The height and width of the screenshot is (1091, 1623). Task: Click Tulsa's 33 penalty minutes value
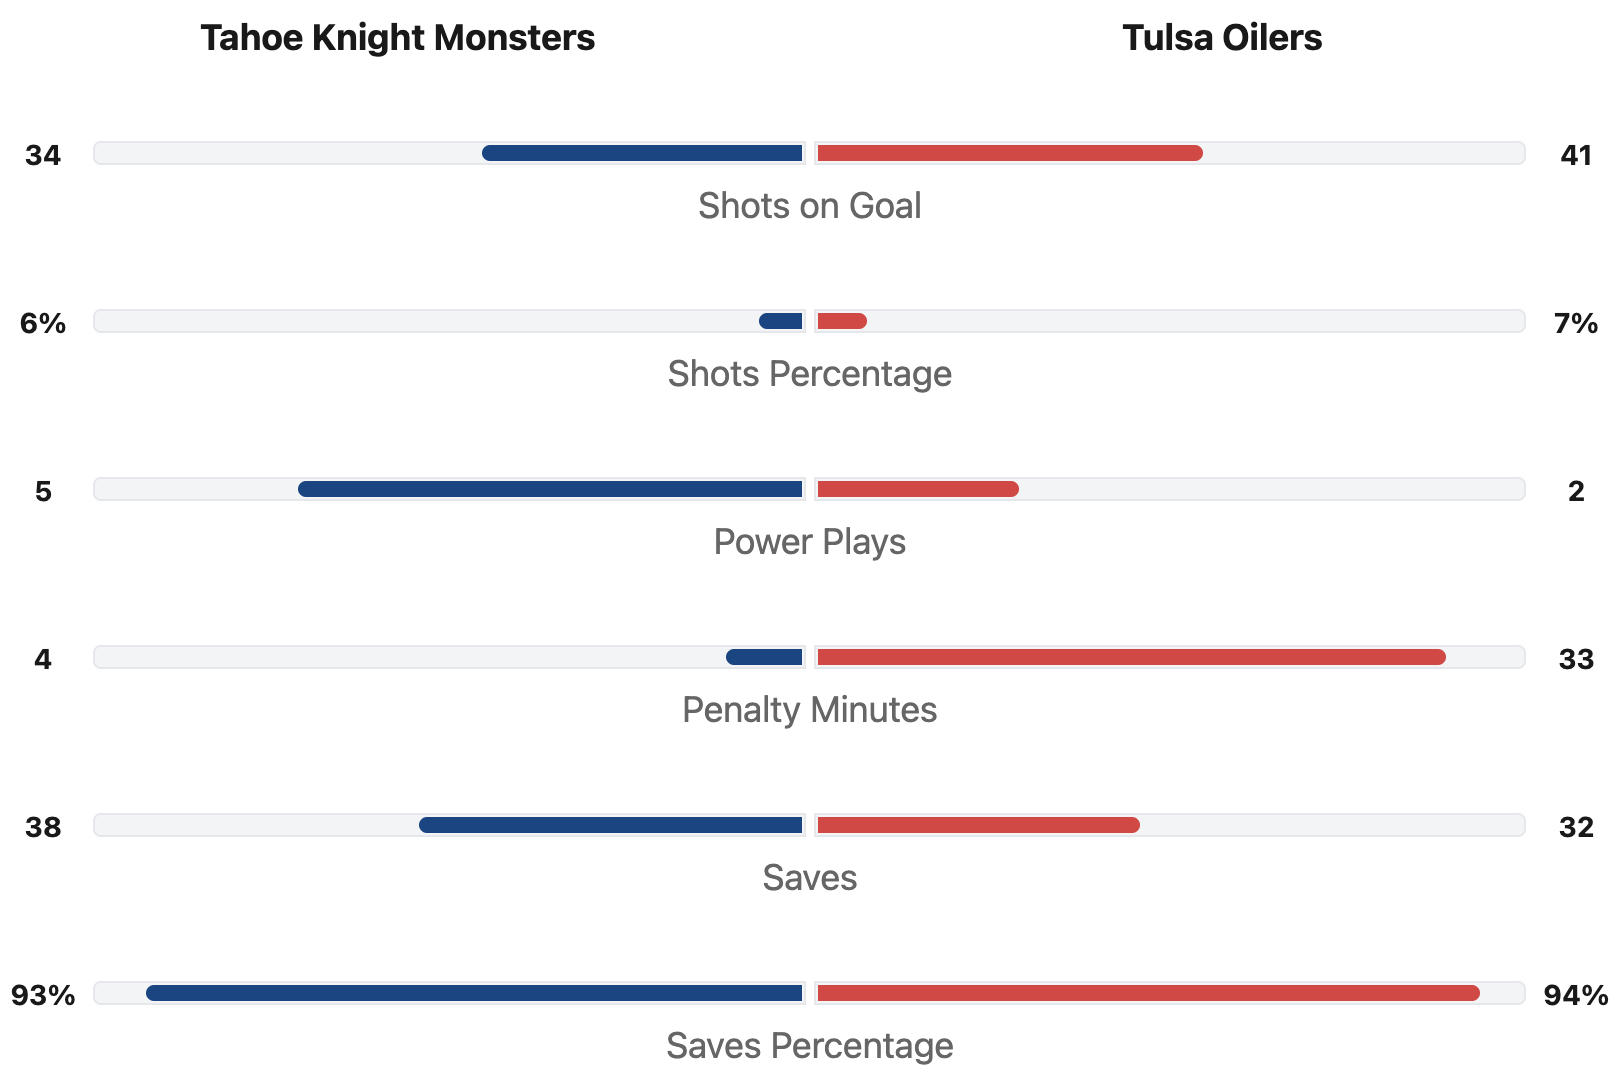point(1575,659)
